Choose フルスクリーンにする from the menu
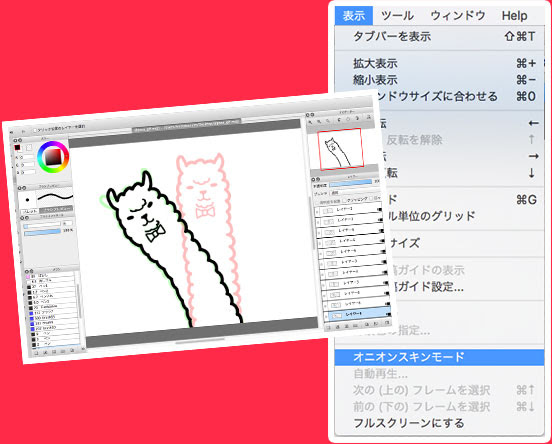The height and width of the screenshot is (444, 552). (x=439, y=423)
